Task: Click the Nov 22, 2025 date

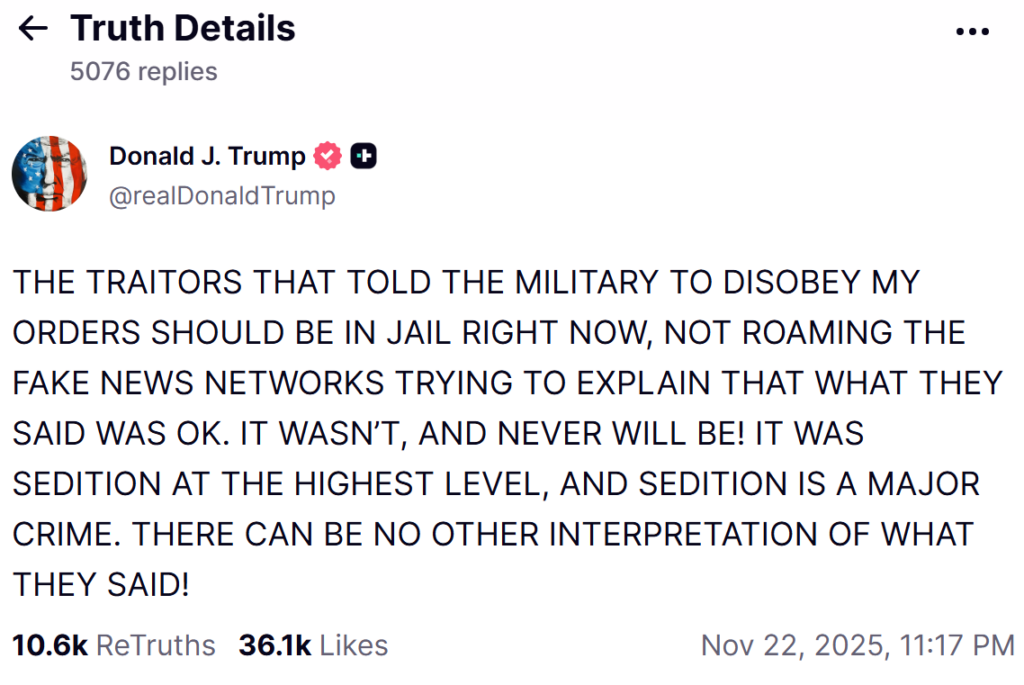Action: (793, 645)
